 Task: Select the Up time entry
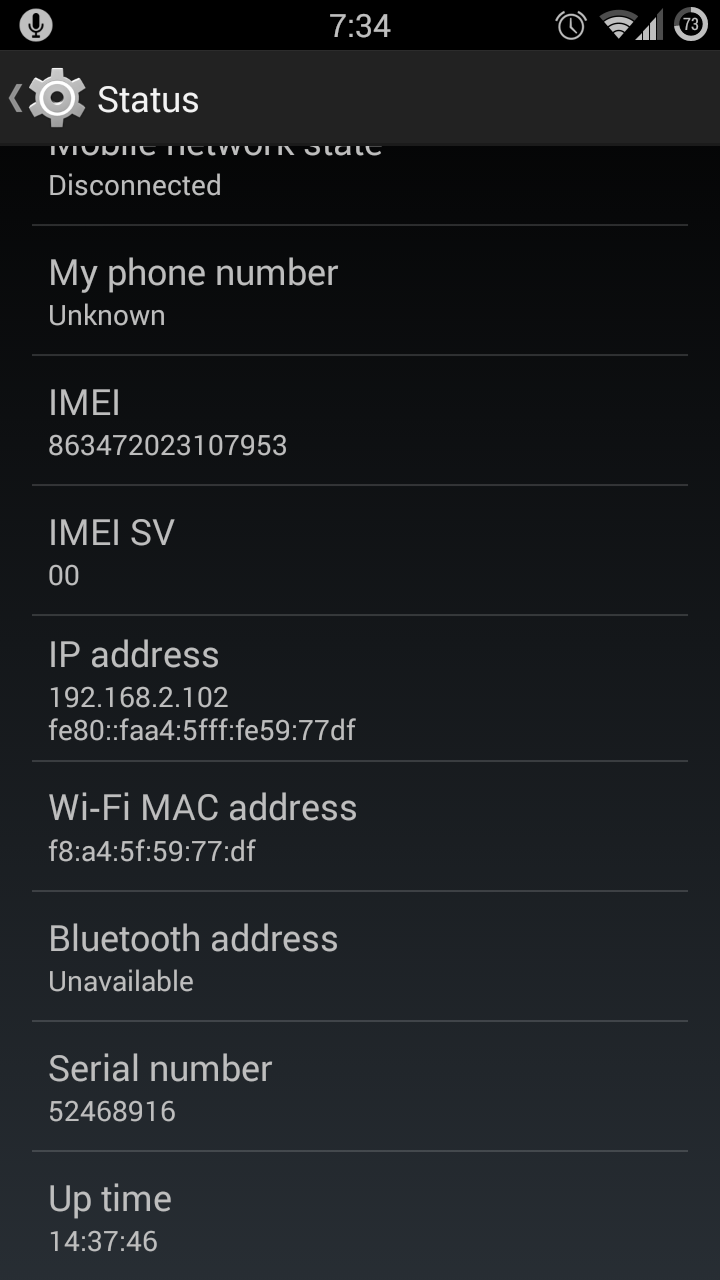[x=360, y=1216]
